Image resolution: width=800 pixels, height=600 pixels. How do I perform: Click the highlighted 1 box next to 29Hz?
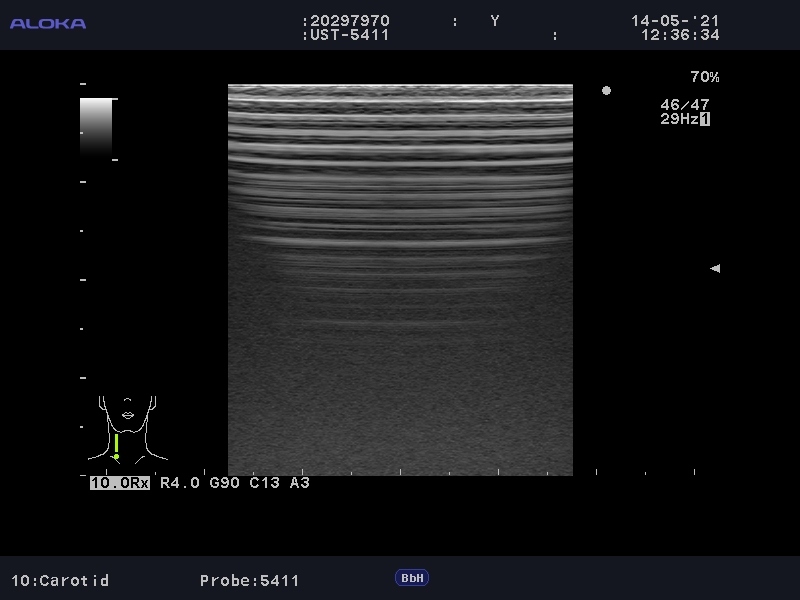point(705,119)
